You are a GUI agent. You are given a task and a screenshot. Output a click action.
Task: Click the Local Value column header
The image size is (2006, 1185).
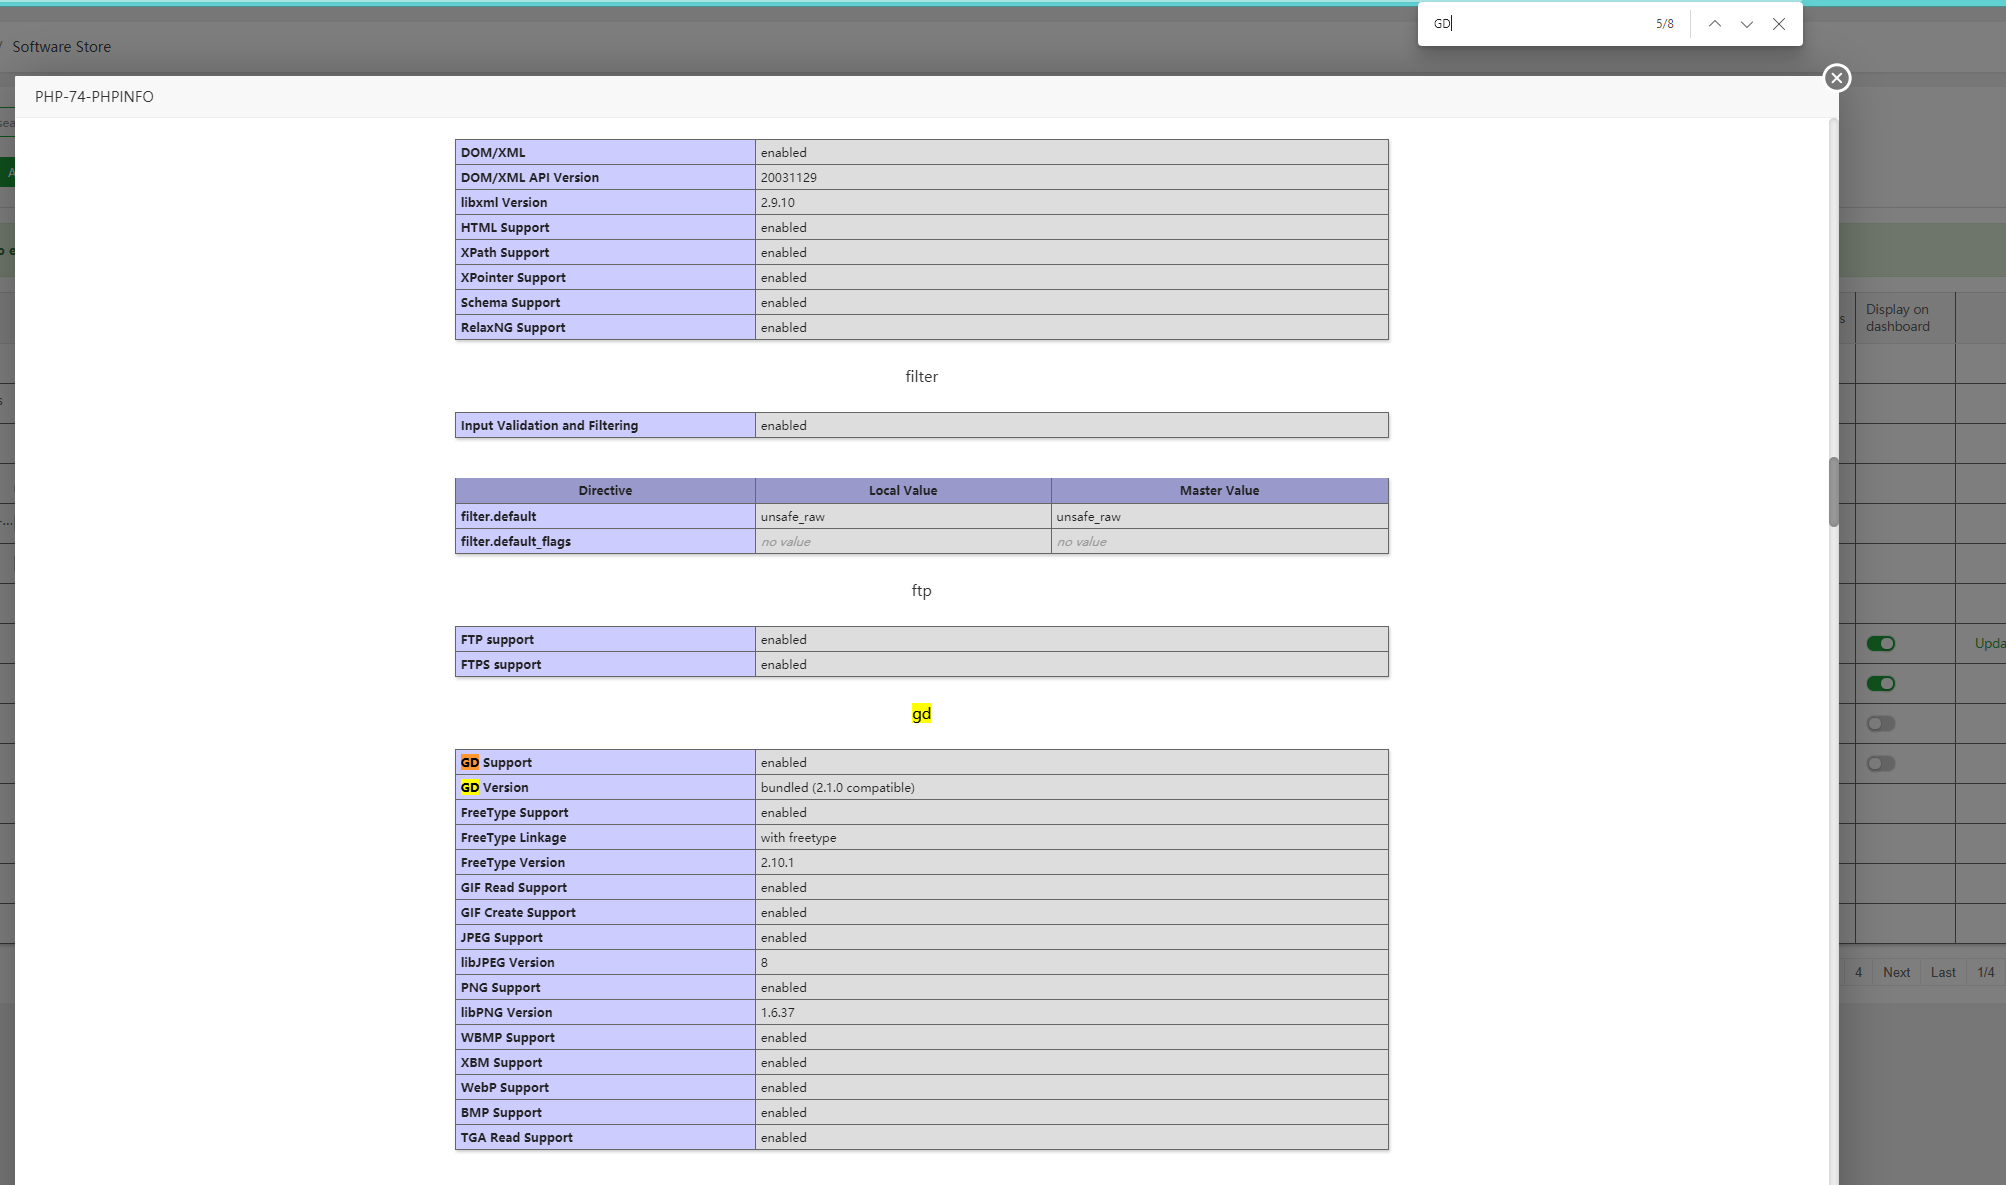point(902,491)
